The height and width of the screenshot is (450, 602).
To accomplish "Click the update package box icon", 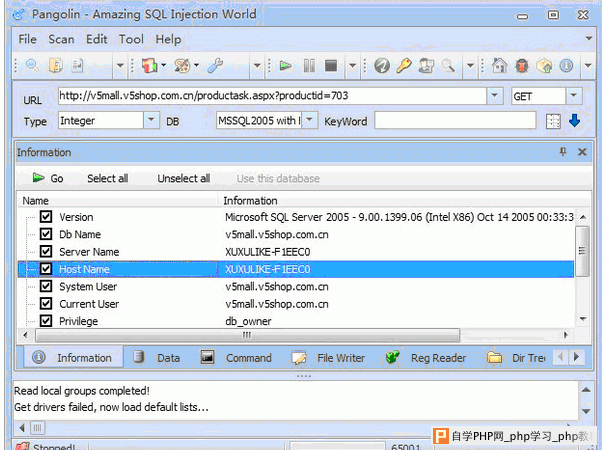I will pos(544,66).
